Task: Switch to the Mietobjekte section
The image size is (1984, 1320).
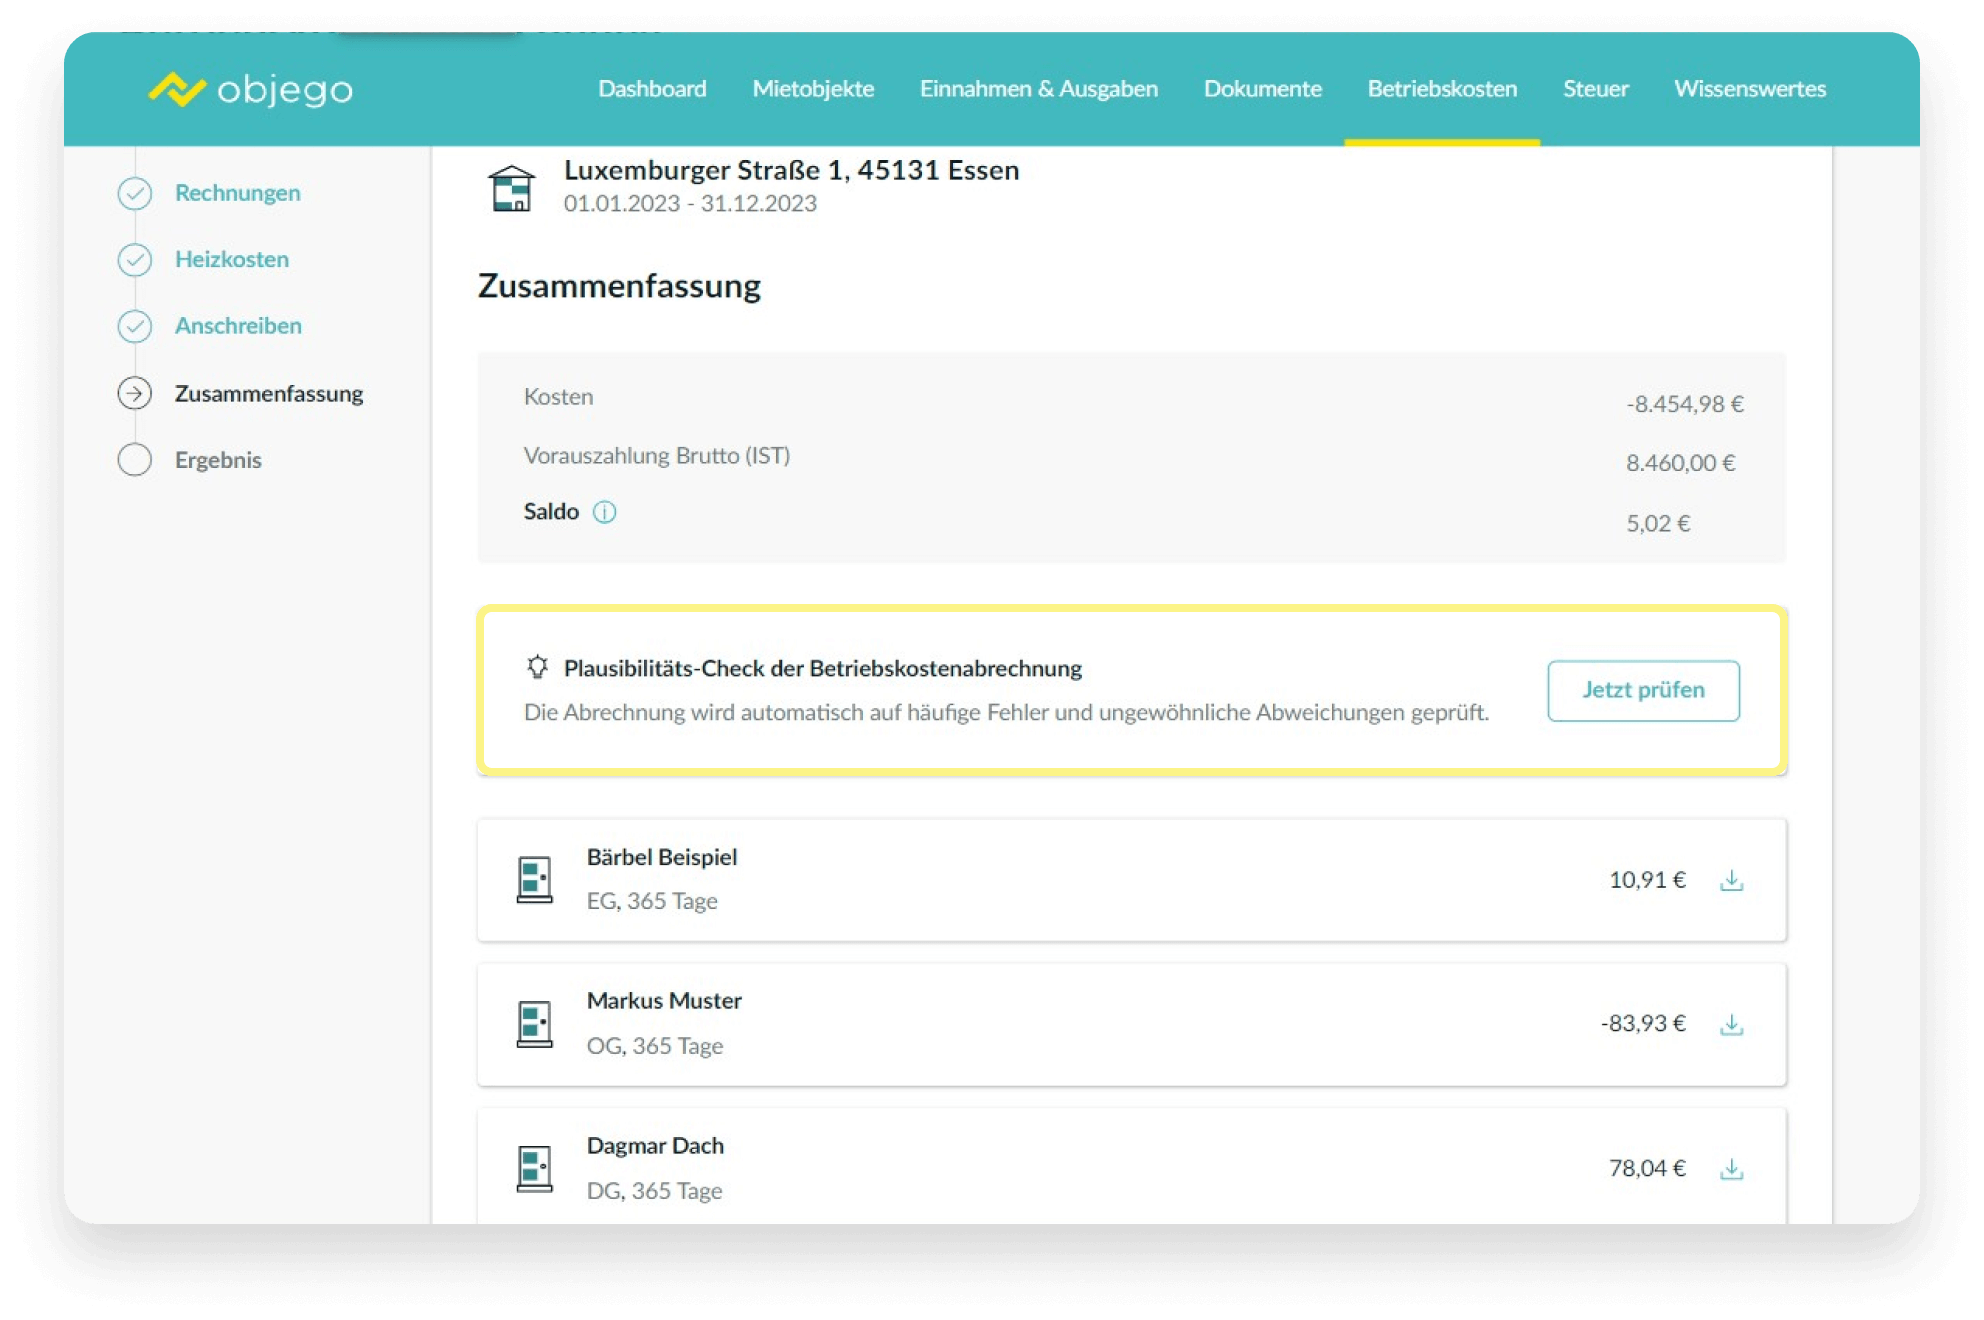Action: (x=813, y=89)
